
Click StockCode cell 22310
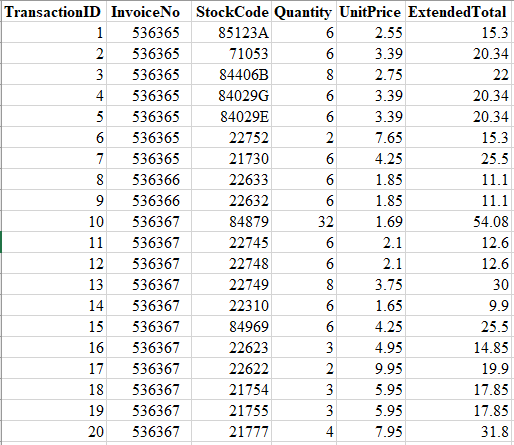(232, 306)
